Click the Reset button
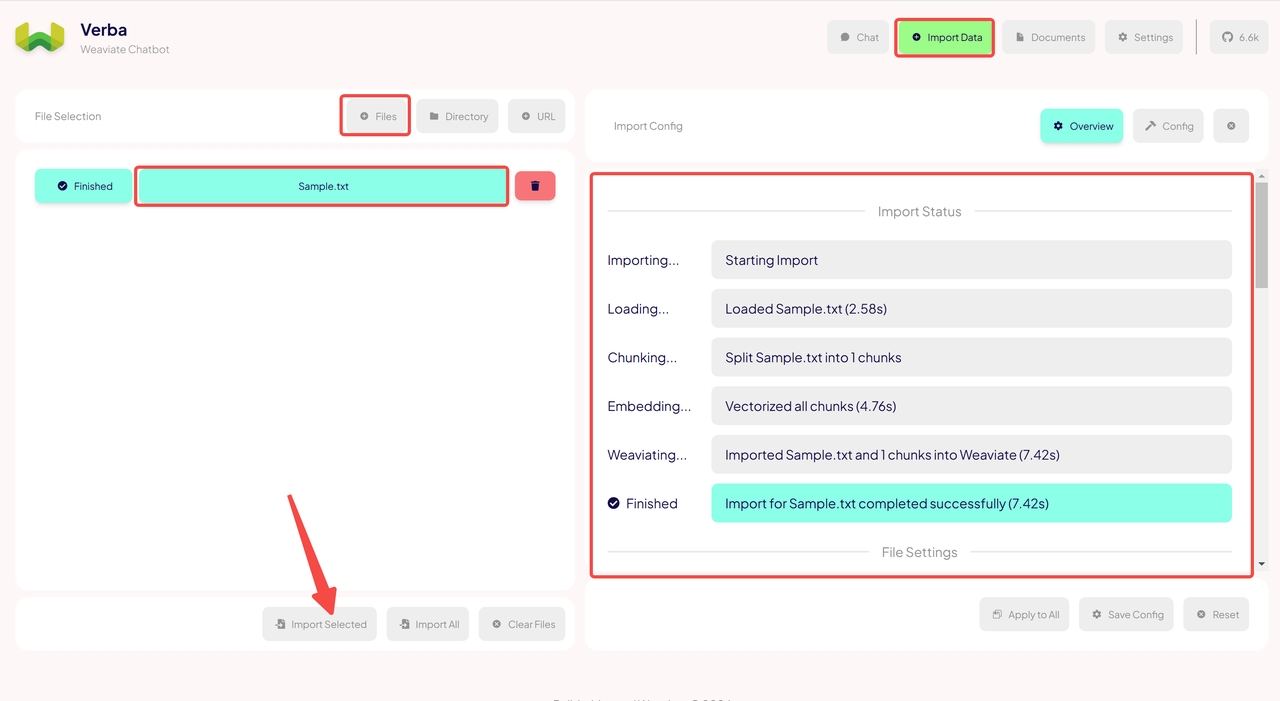The height and width of the screenshot is (701, 1280). click(x=1216, y=614)
